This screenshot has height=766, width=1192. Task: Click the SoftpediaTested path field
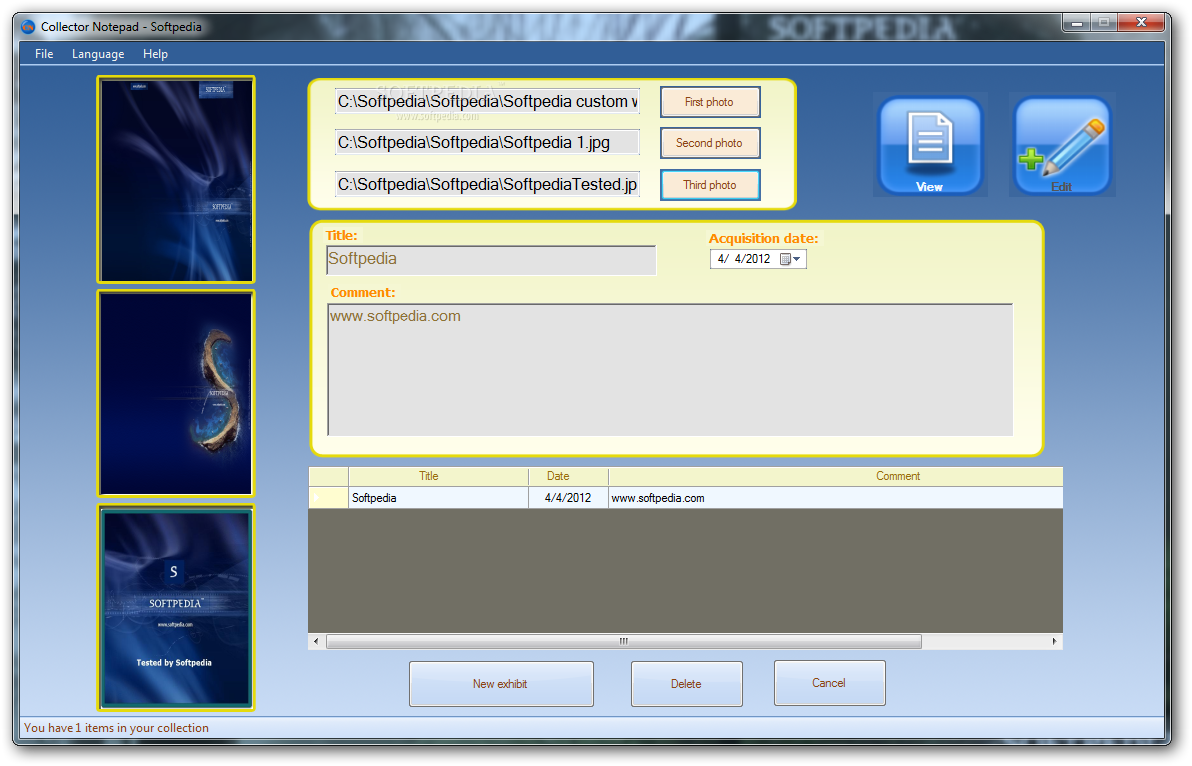(487, 184)
